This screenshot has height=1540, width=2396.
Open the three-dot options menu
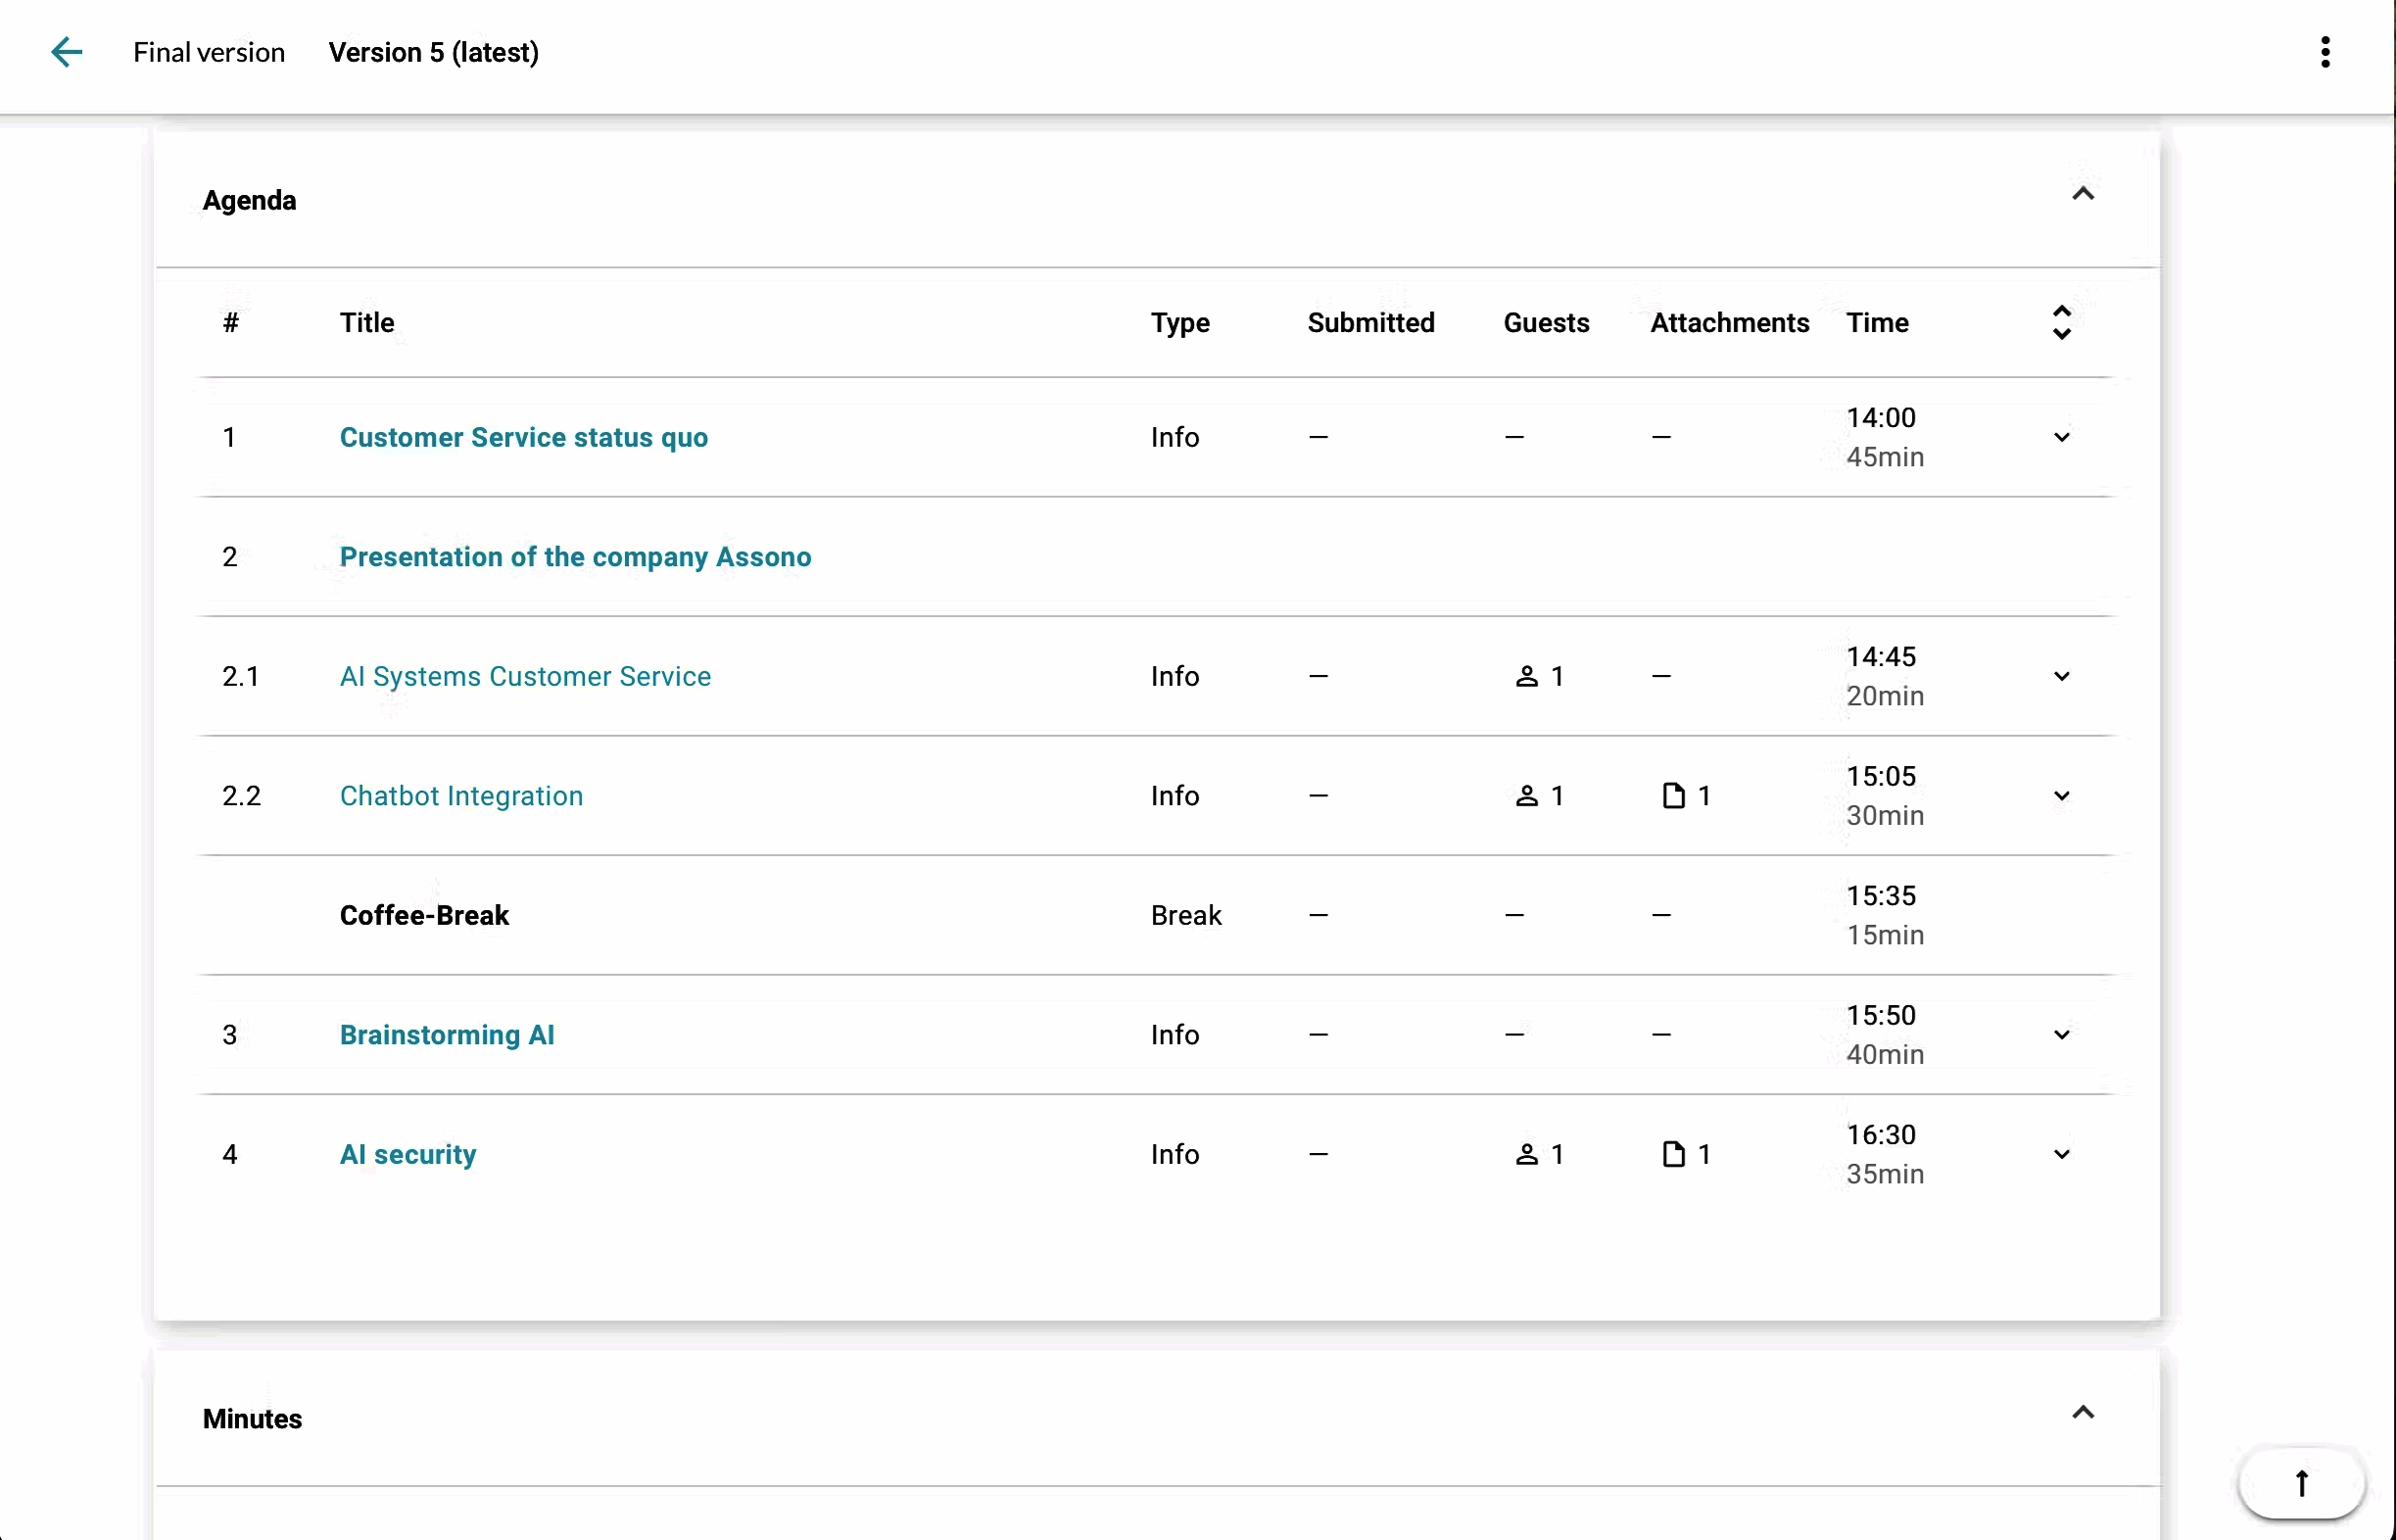(x=2325, y=51)
